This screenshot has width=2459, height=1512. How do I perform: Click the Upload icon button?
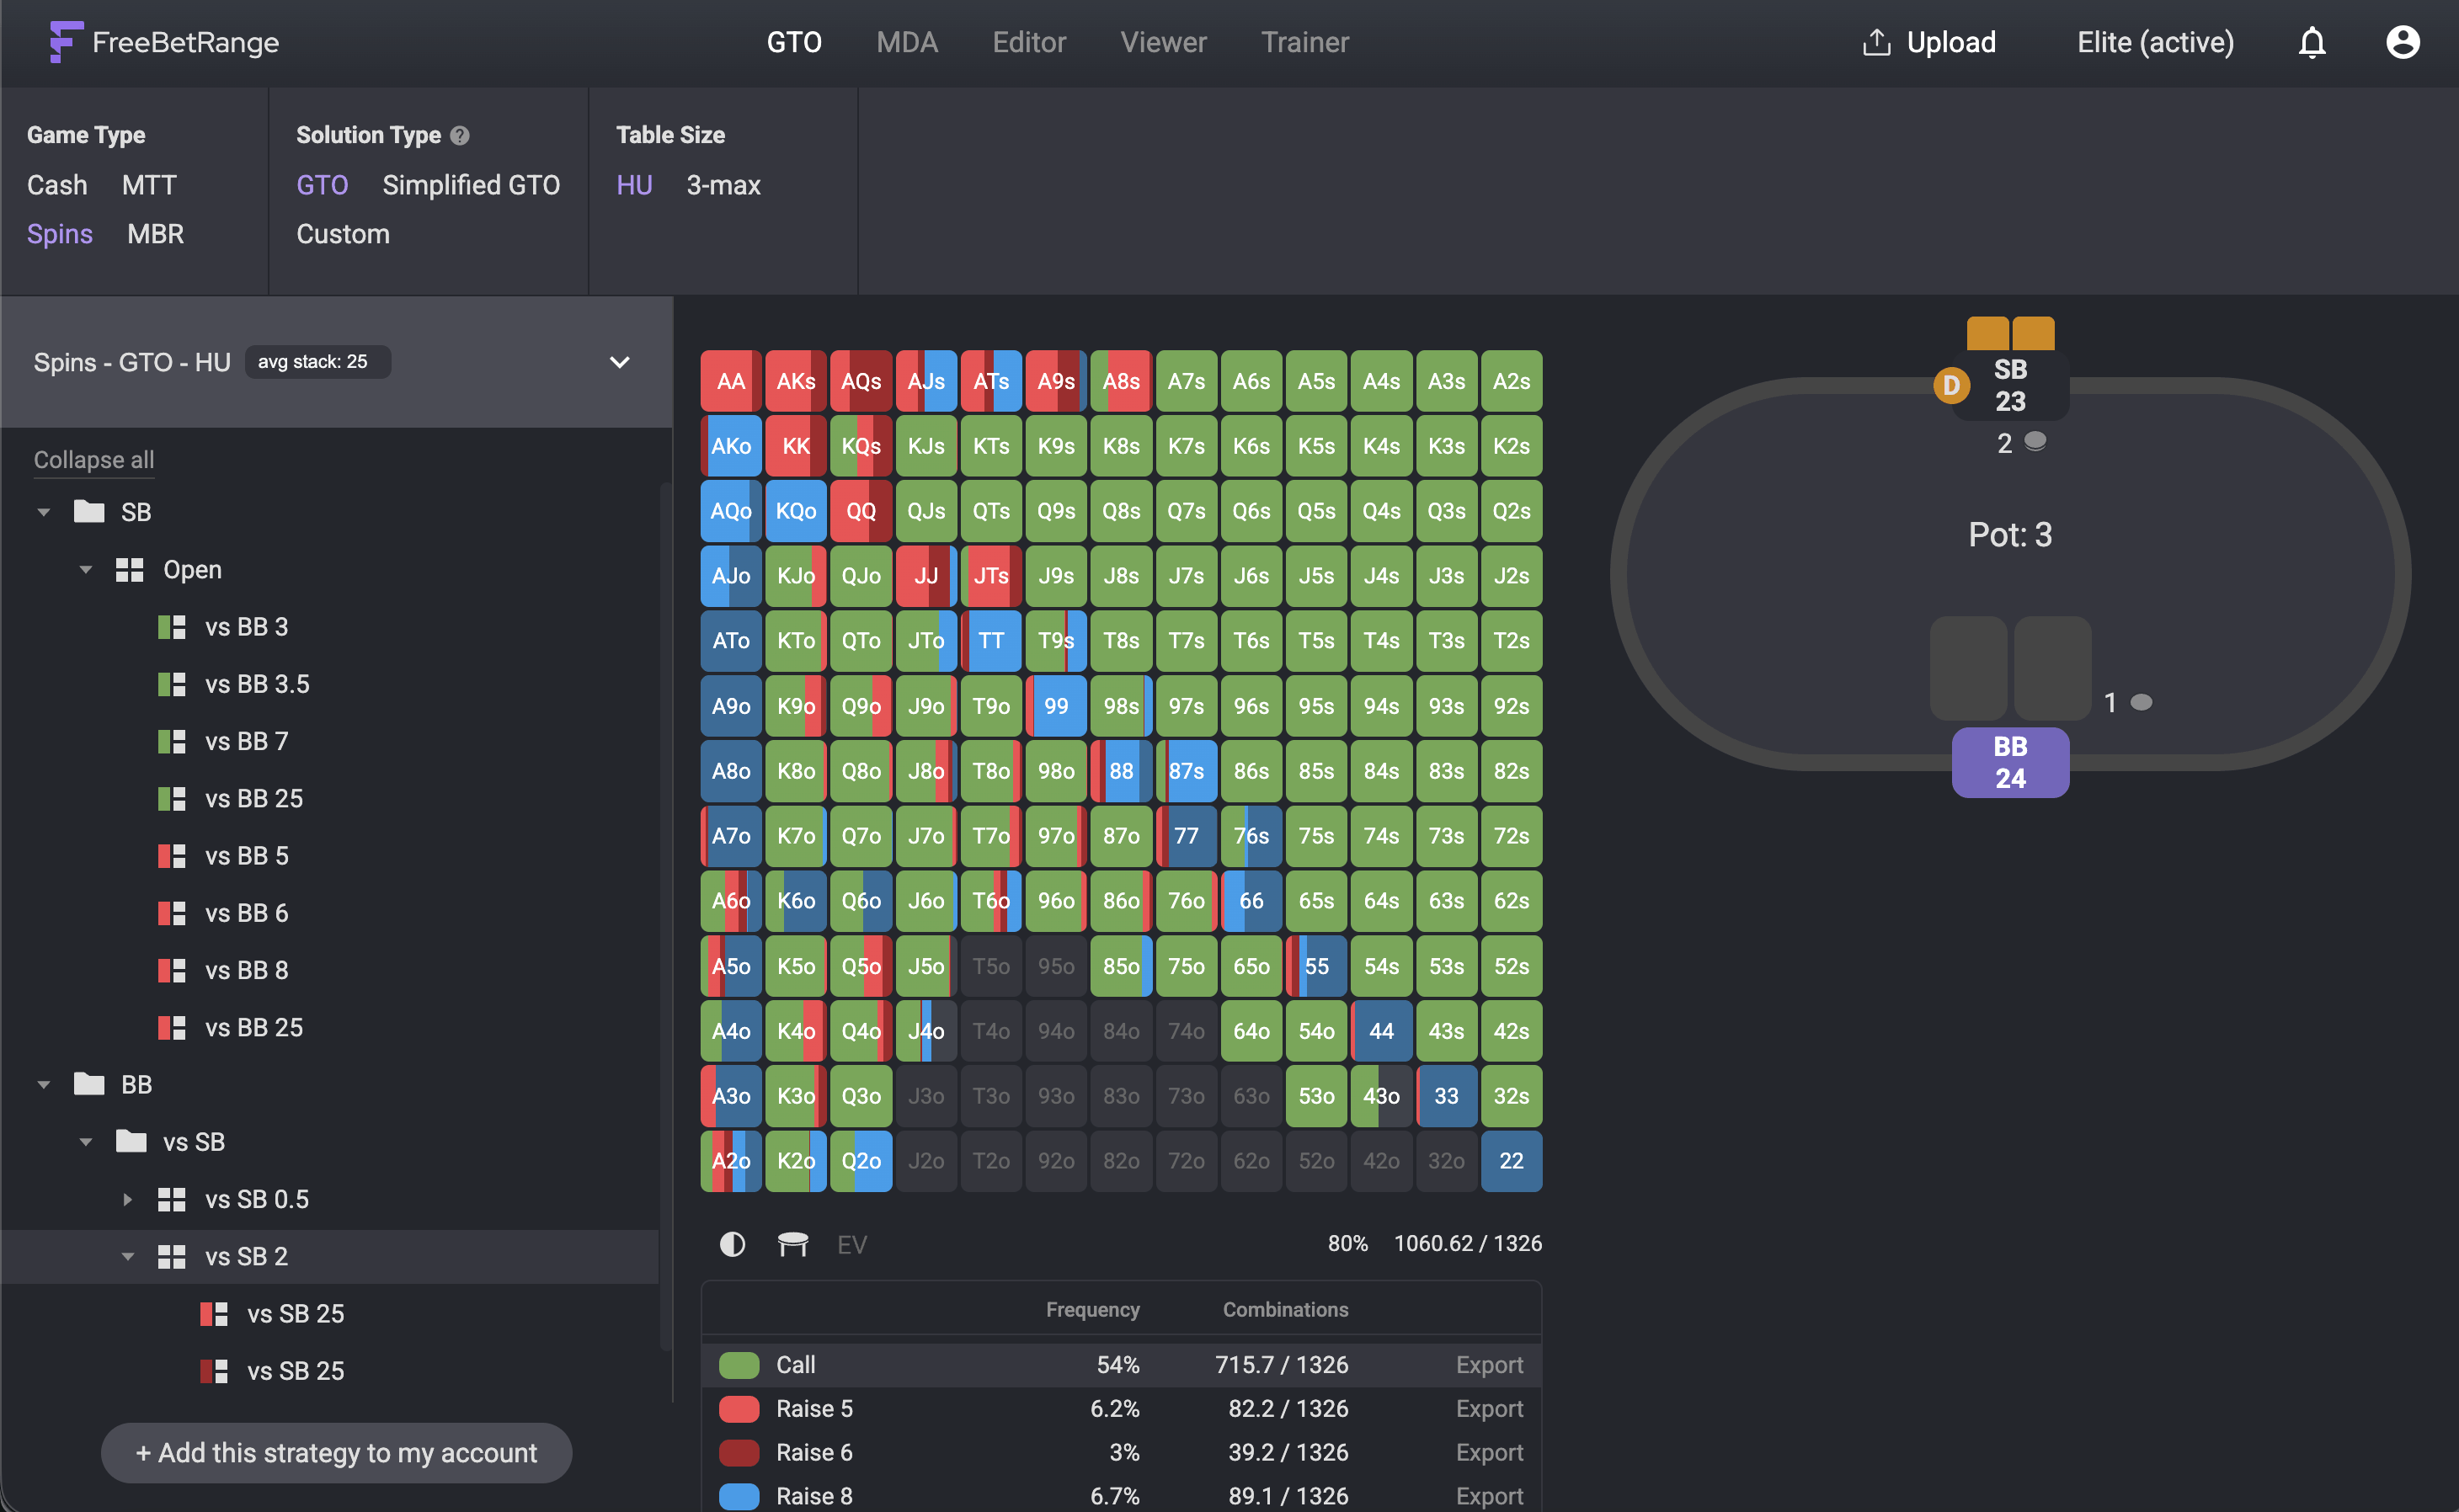(1876, 43)
